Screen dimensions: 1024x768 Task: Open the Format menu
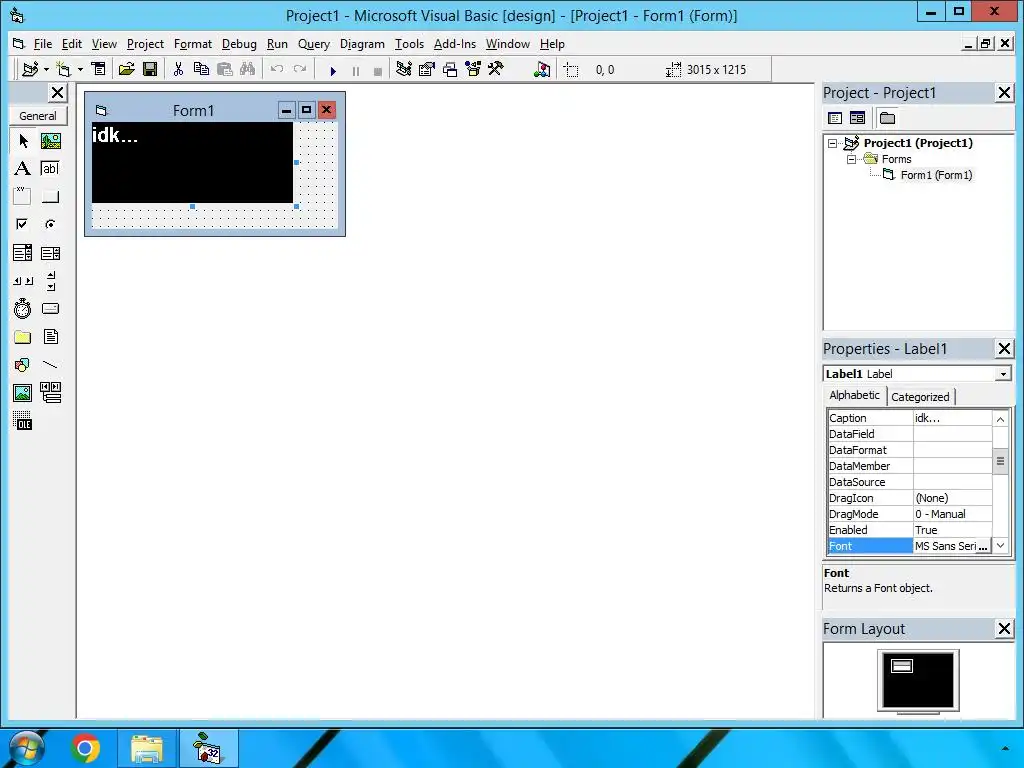tap(193, 44)
